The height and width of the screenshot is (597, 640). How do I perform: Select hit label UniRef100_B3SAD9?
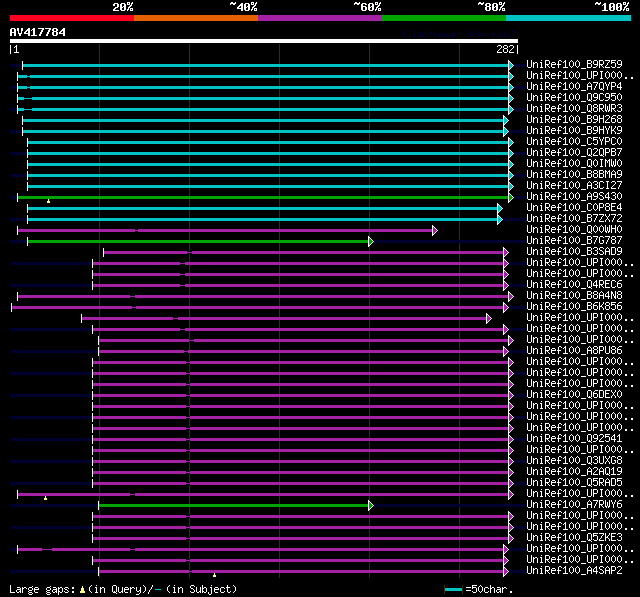(574, 252)
